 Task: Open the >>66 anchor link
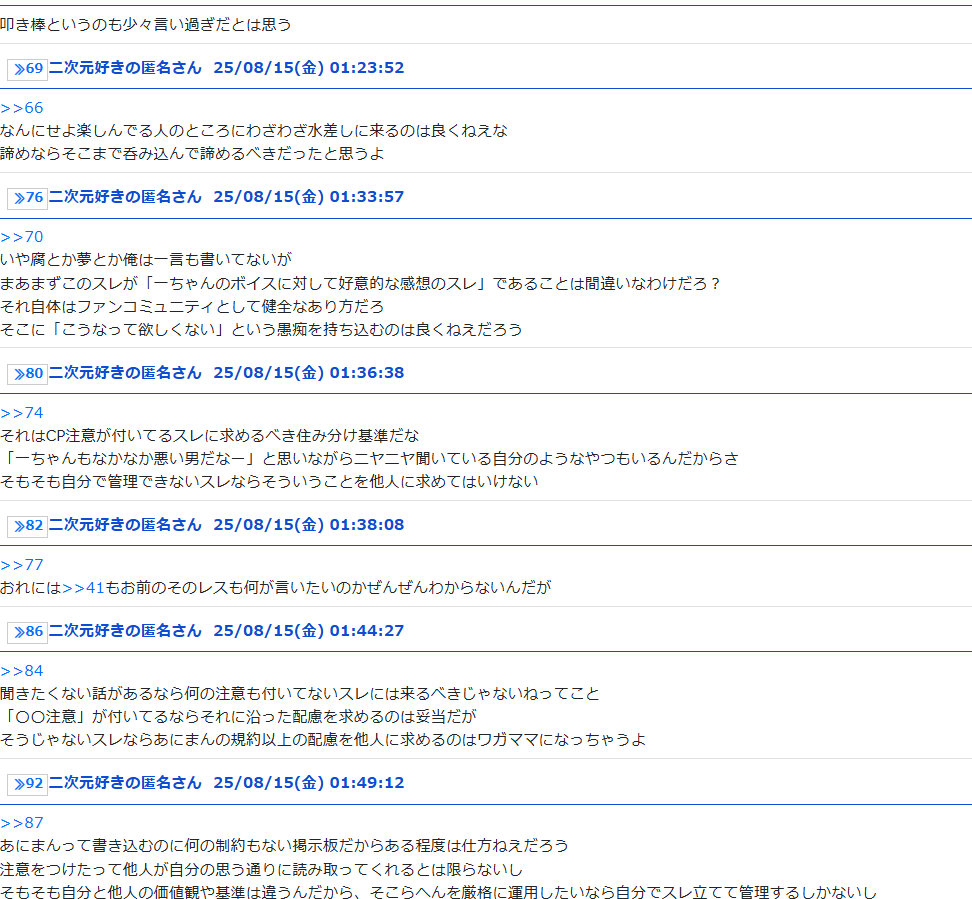[22, 108]
